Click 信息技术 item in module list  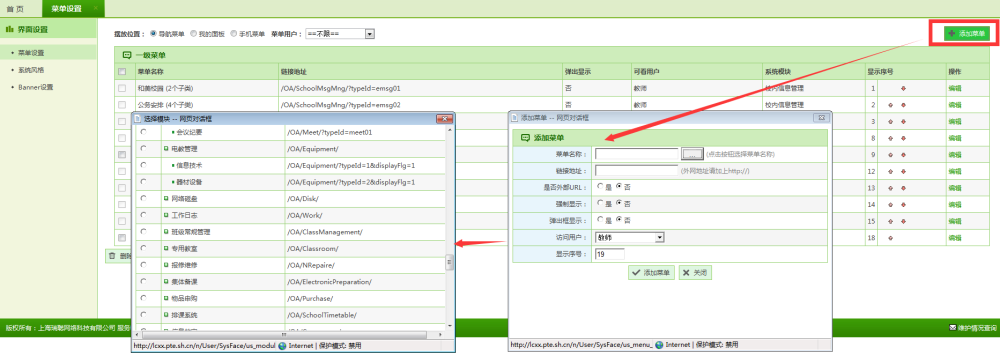(190, 165)
